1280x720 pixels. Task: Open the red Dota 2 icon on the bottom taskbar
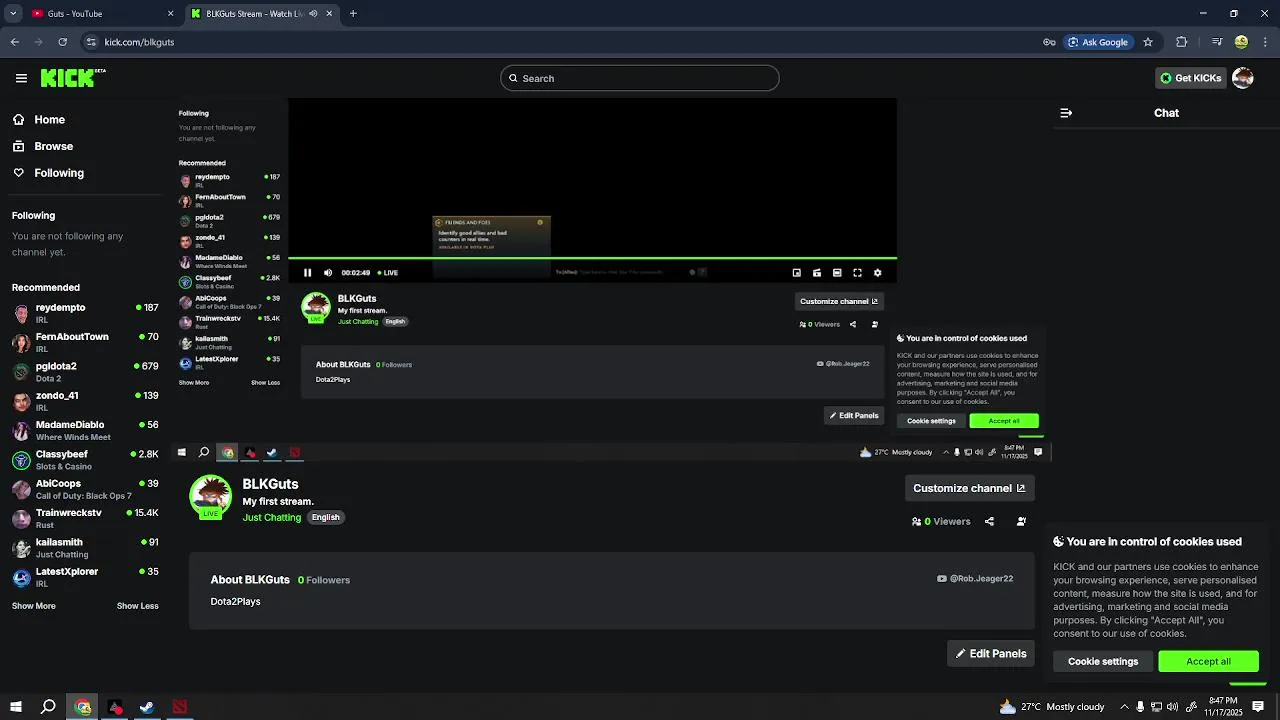coord(179,707)
